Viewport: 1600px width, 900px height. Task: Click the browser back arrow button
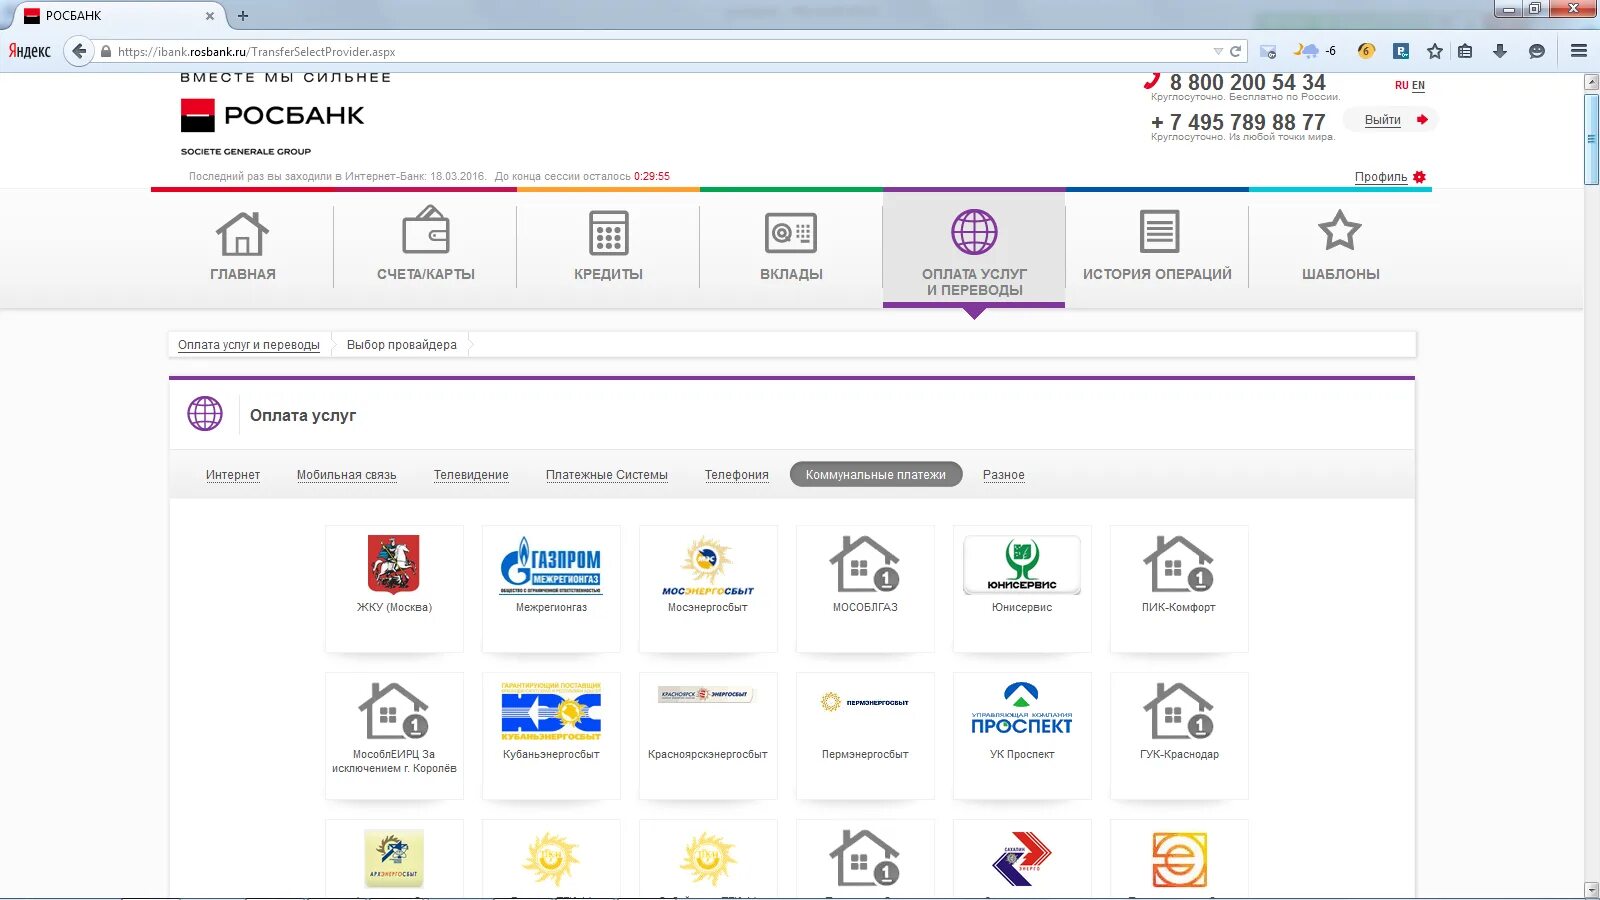coord(79,51)
